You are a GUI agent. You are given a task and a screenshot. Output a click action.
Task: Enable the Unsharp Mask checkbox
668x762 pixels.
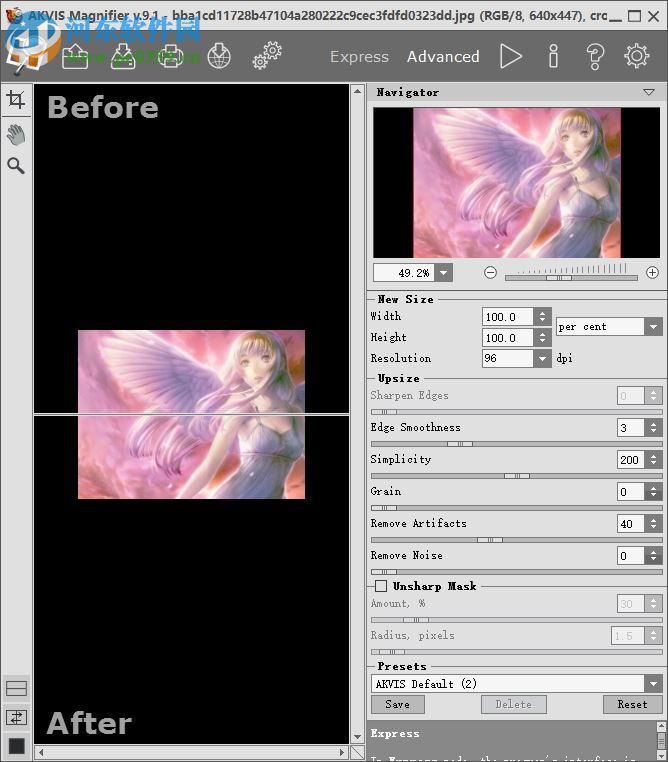point(381,586)
